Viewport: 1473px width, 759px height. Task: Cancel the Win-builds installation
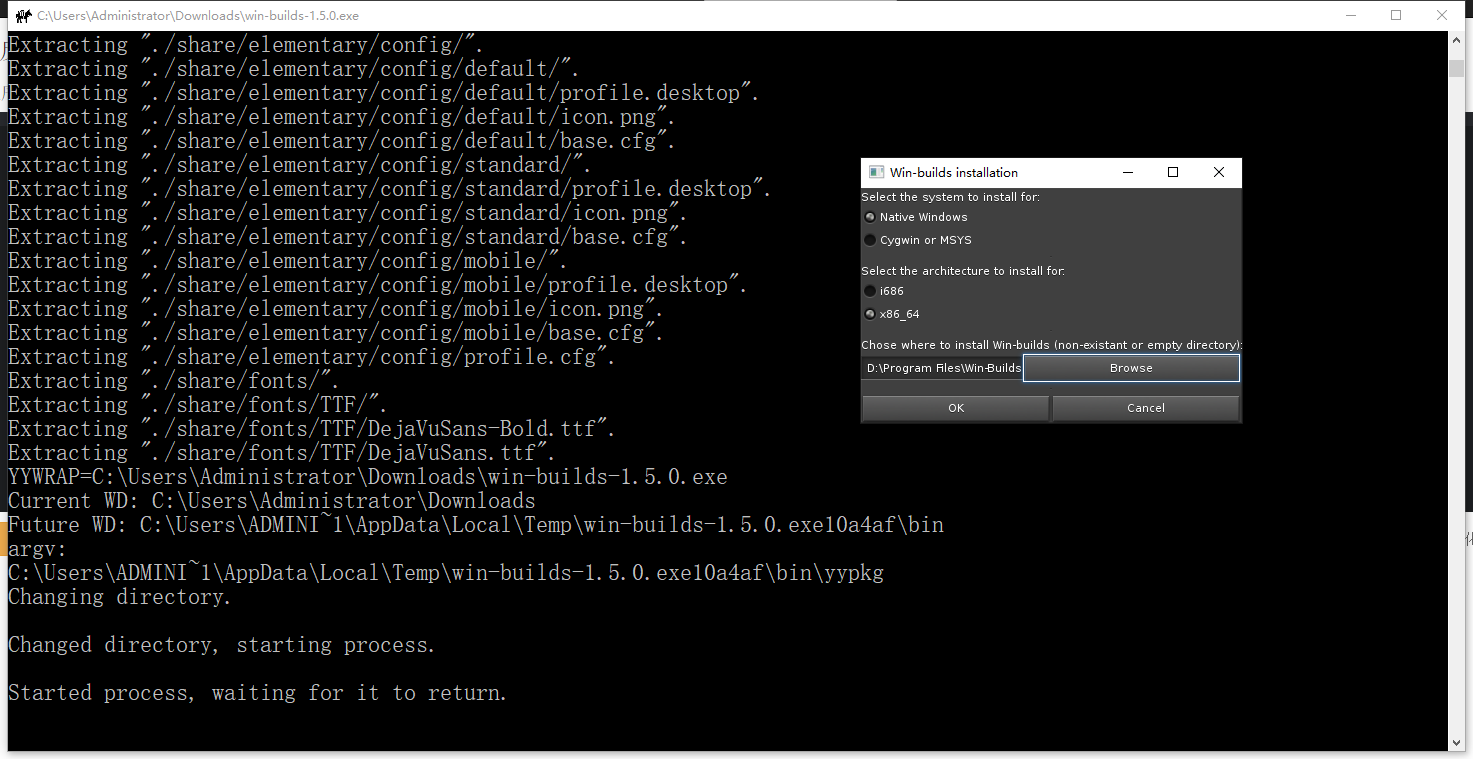coord(1145,408)
